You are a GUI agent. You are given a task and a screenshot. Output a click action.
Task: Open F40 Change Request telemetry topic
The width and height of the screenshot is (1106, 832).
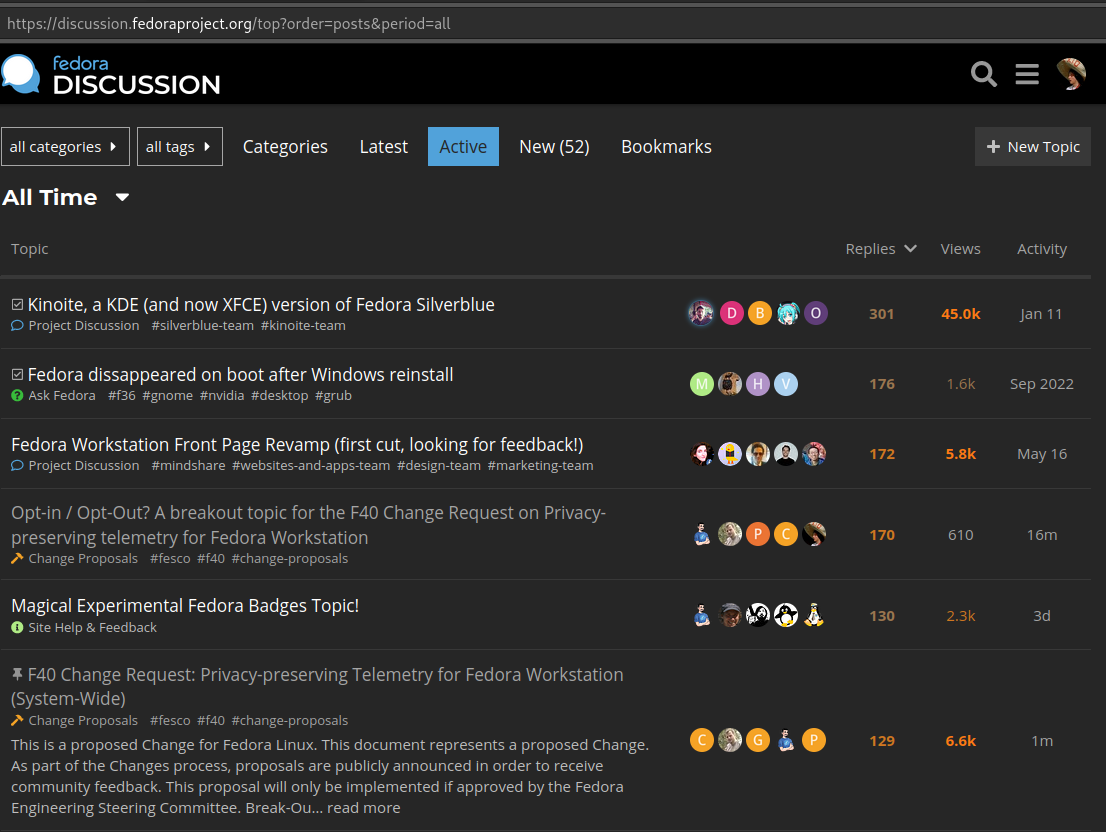pos(317,686)
